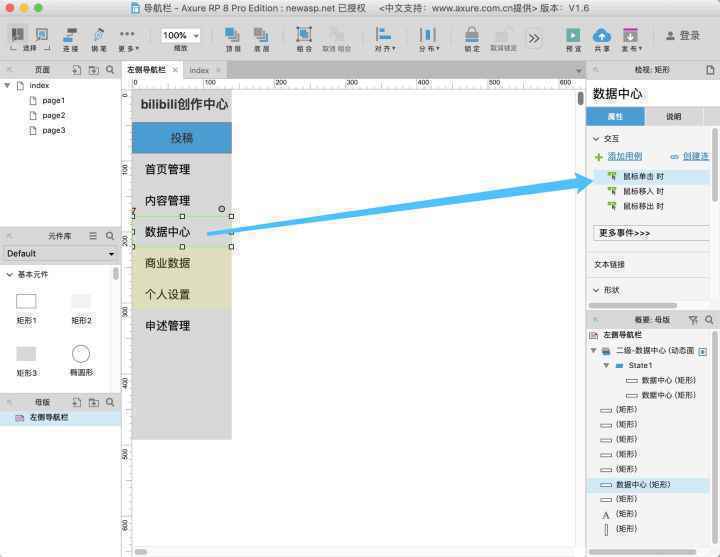The height and width of the screenshot is (557, 720).
Task: Add a new page in Pages panel
Action: [x=77, y=70]
